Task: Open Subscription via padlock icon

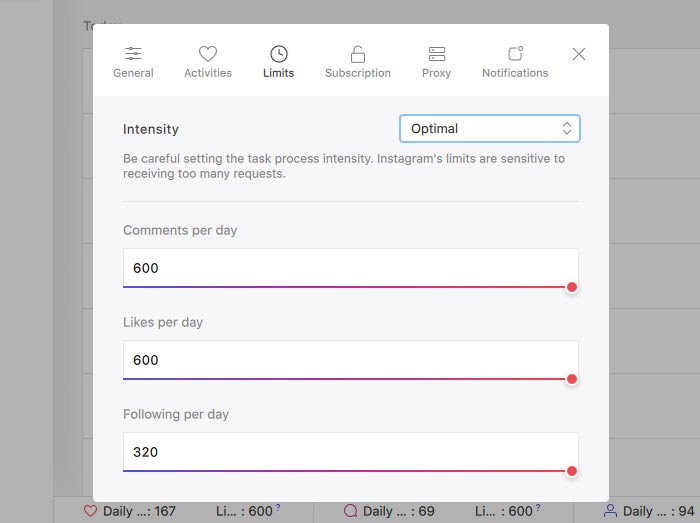Action: [358, 54]
